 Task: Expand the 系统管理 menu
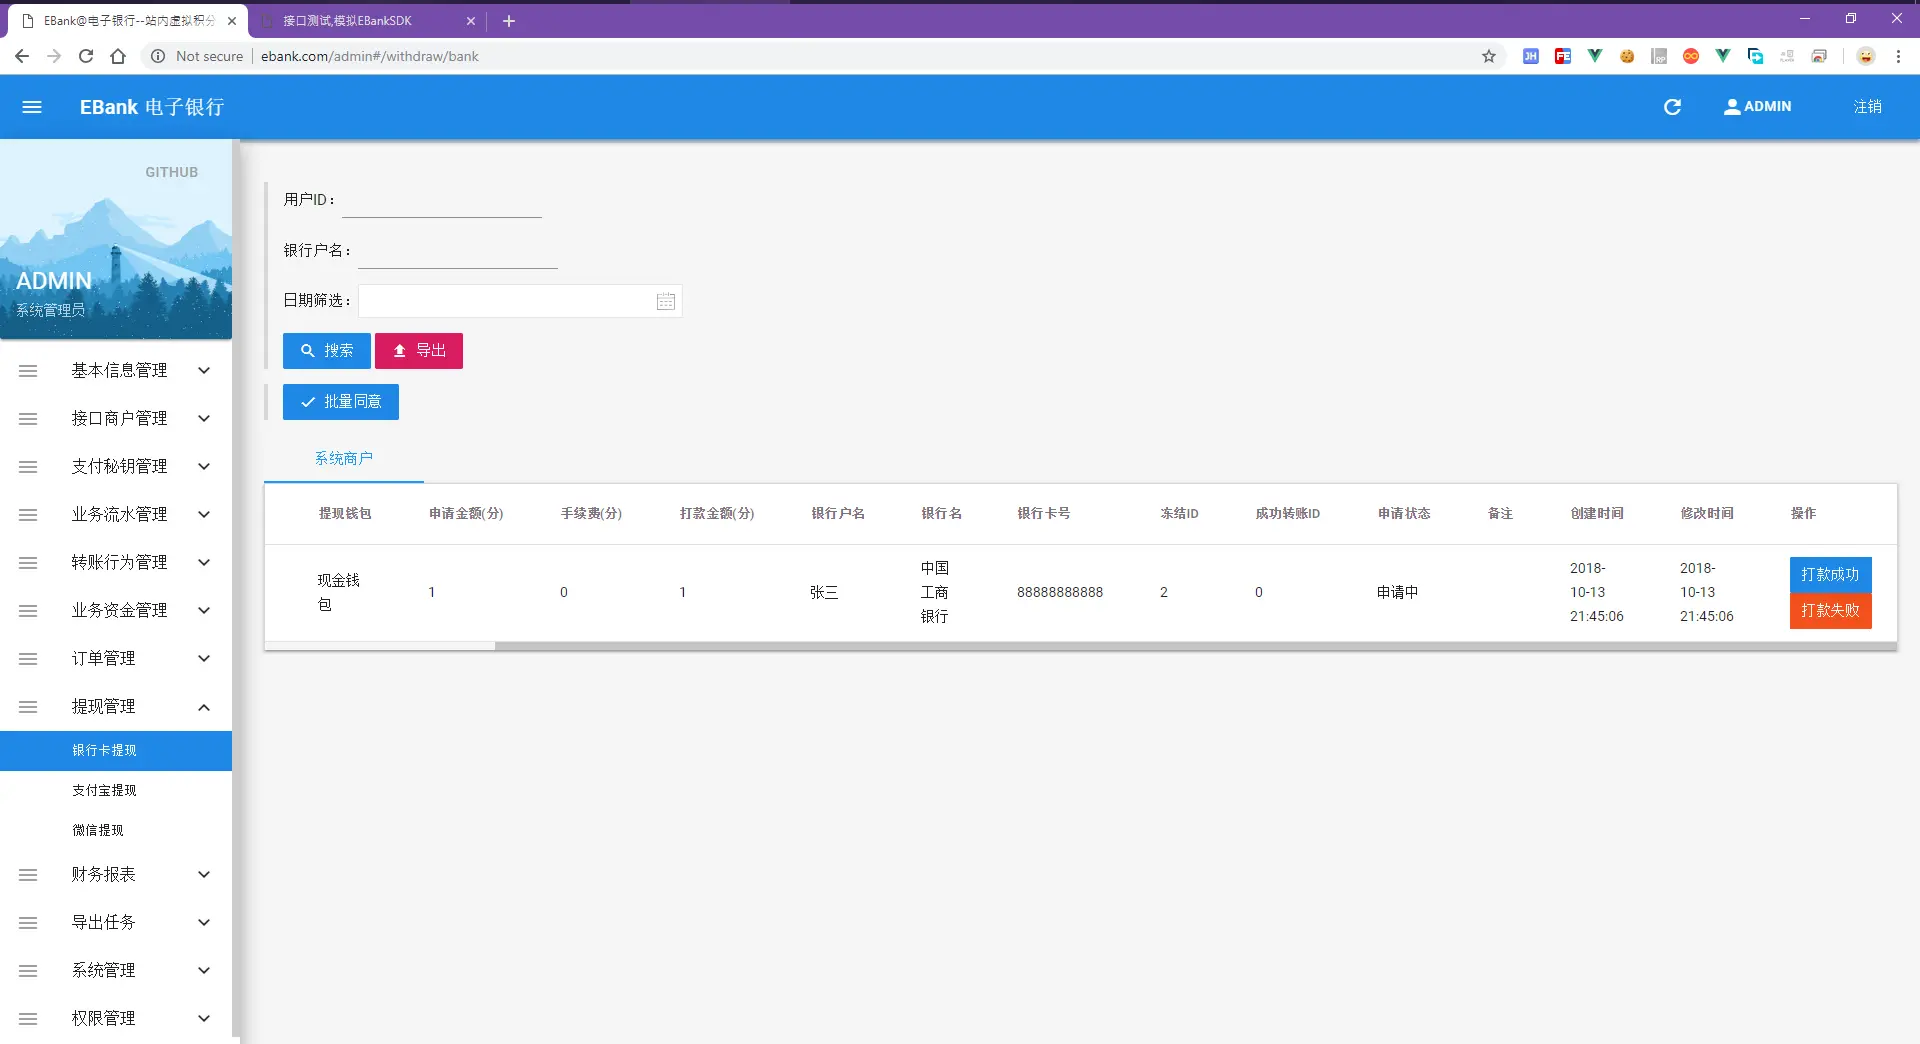tap(116, 971)
